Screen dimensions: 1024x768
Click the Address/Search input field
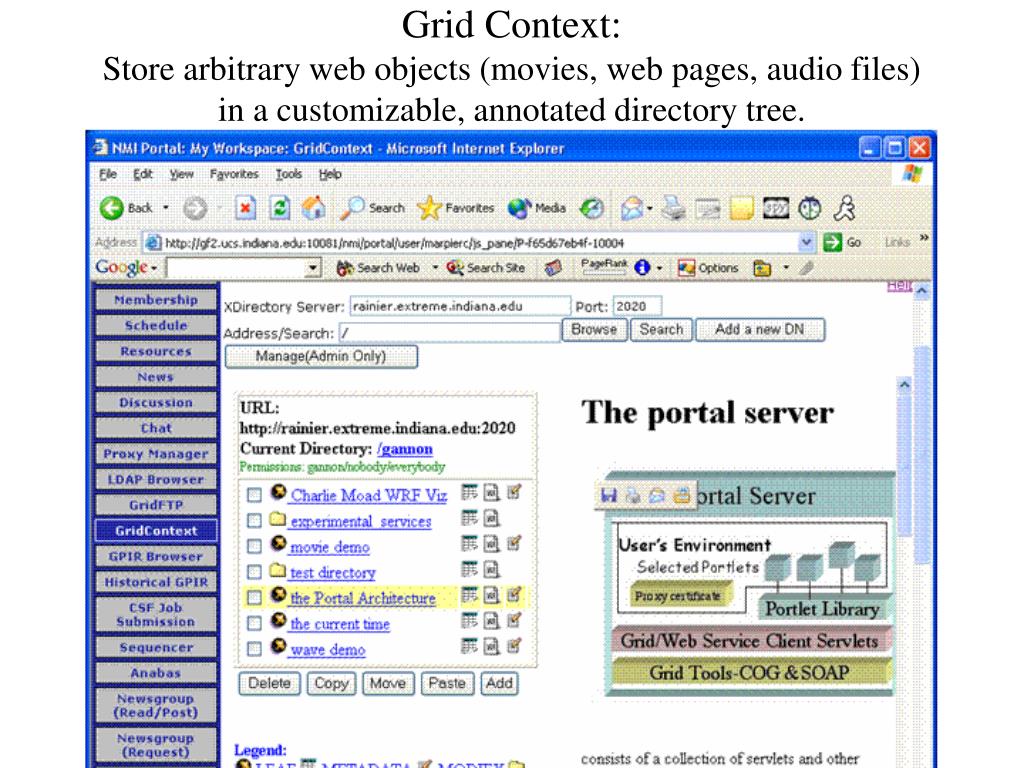click(x=449, y=332)
